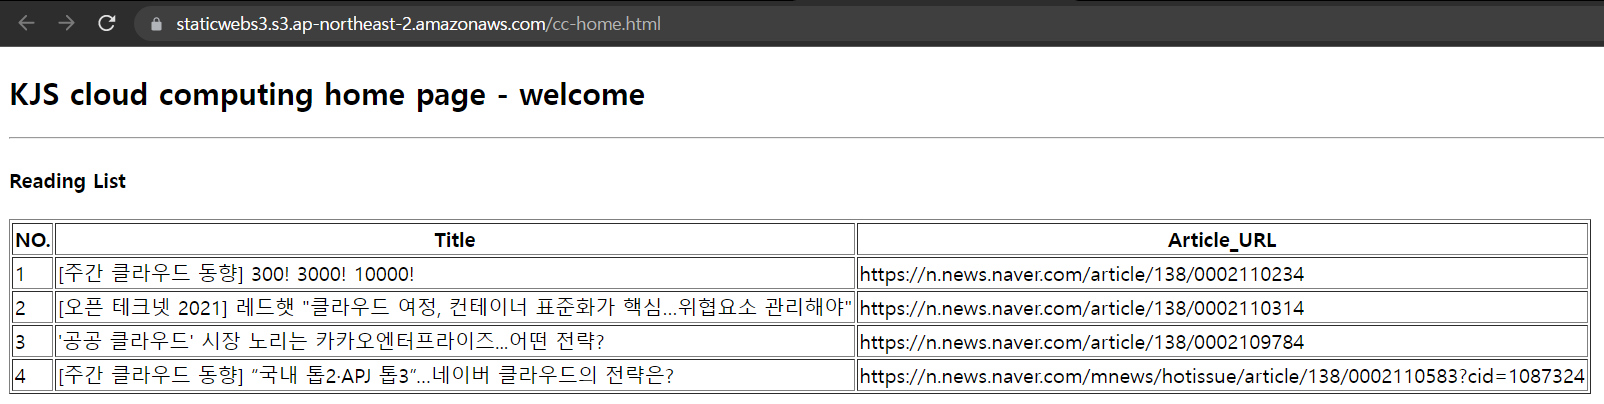Select the page heading 'KJS cloud computing home page - welcome'
Viewport: 1604px width, 404px height.
coord(327,95)
